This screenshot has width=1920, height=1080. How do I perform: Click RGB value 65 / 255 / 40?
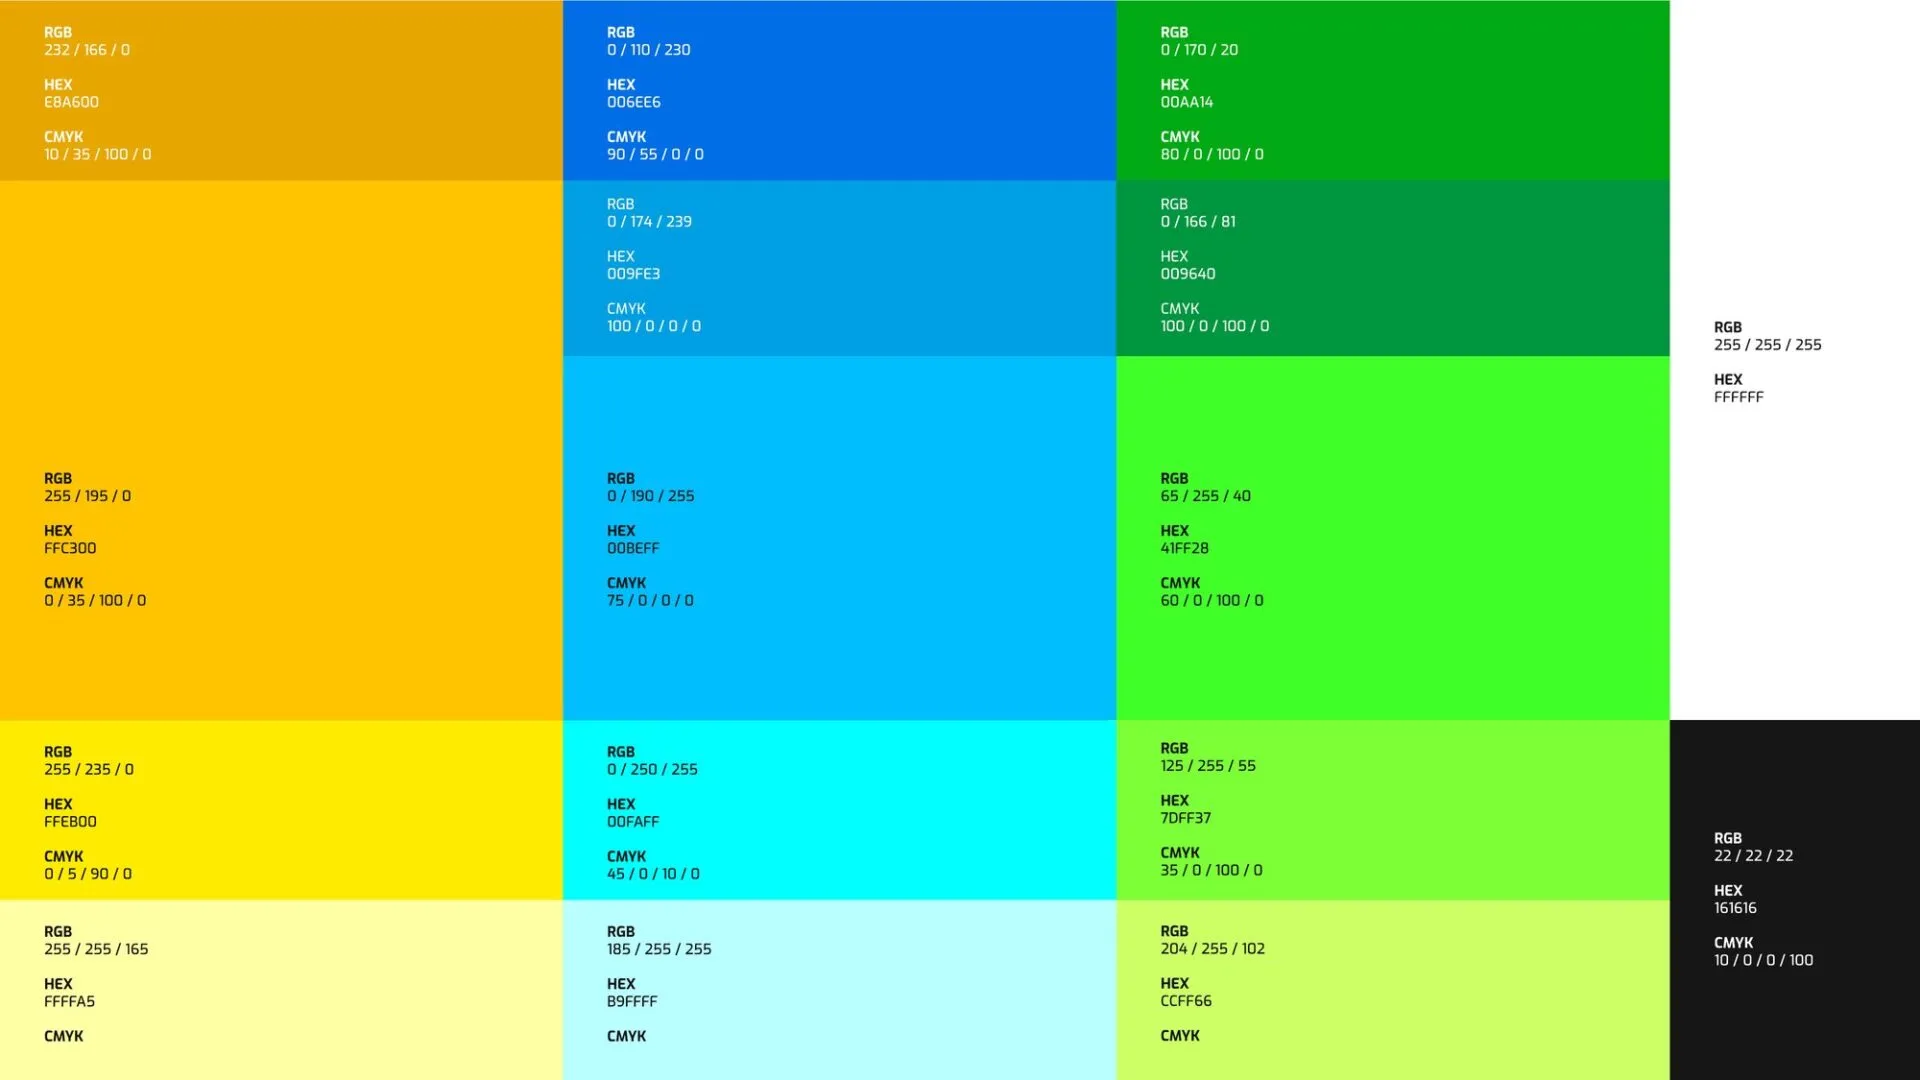pos(1205,496)
